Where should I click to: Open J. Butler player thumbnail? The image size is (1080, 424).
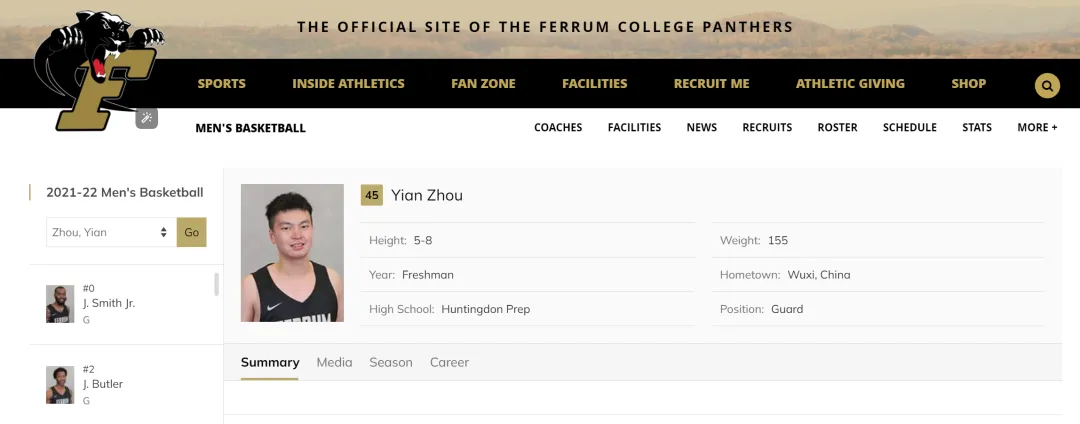60,385
